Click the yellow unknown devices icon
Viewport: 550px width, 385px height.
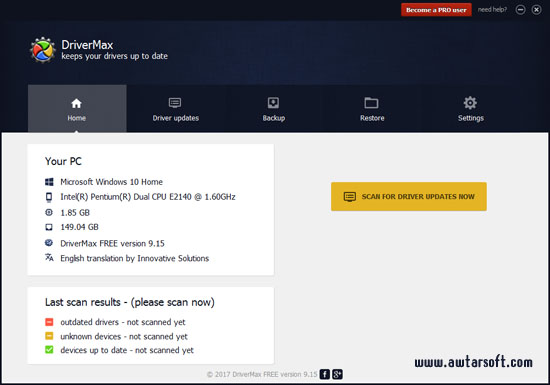pos(49,336)
